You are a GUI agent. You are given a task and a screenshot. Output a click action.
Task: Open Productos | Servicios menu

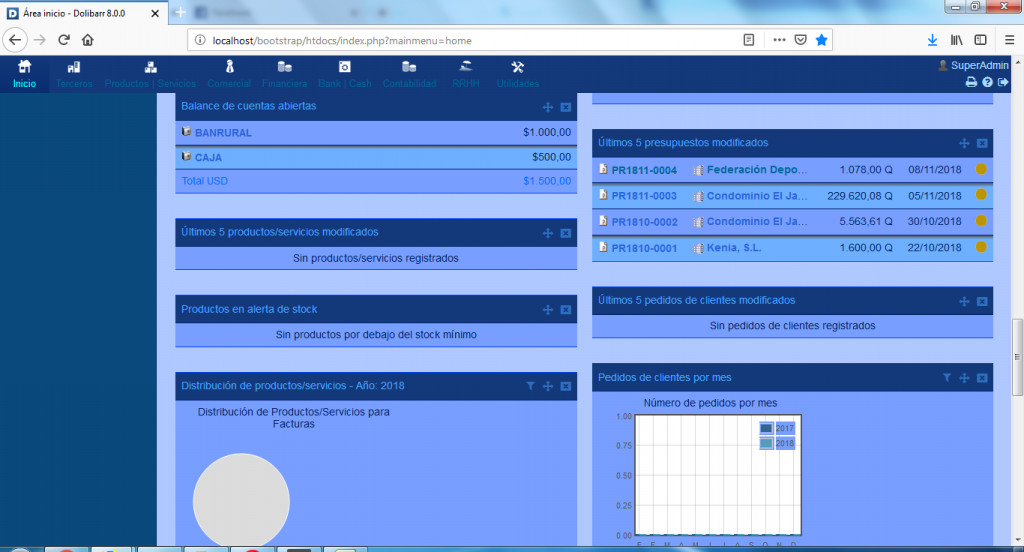tap(150, 74)
